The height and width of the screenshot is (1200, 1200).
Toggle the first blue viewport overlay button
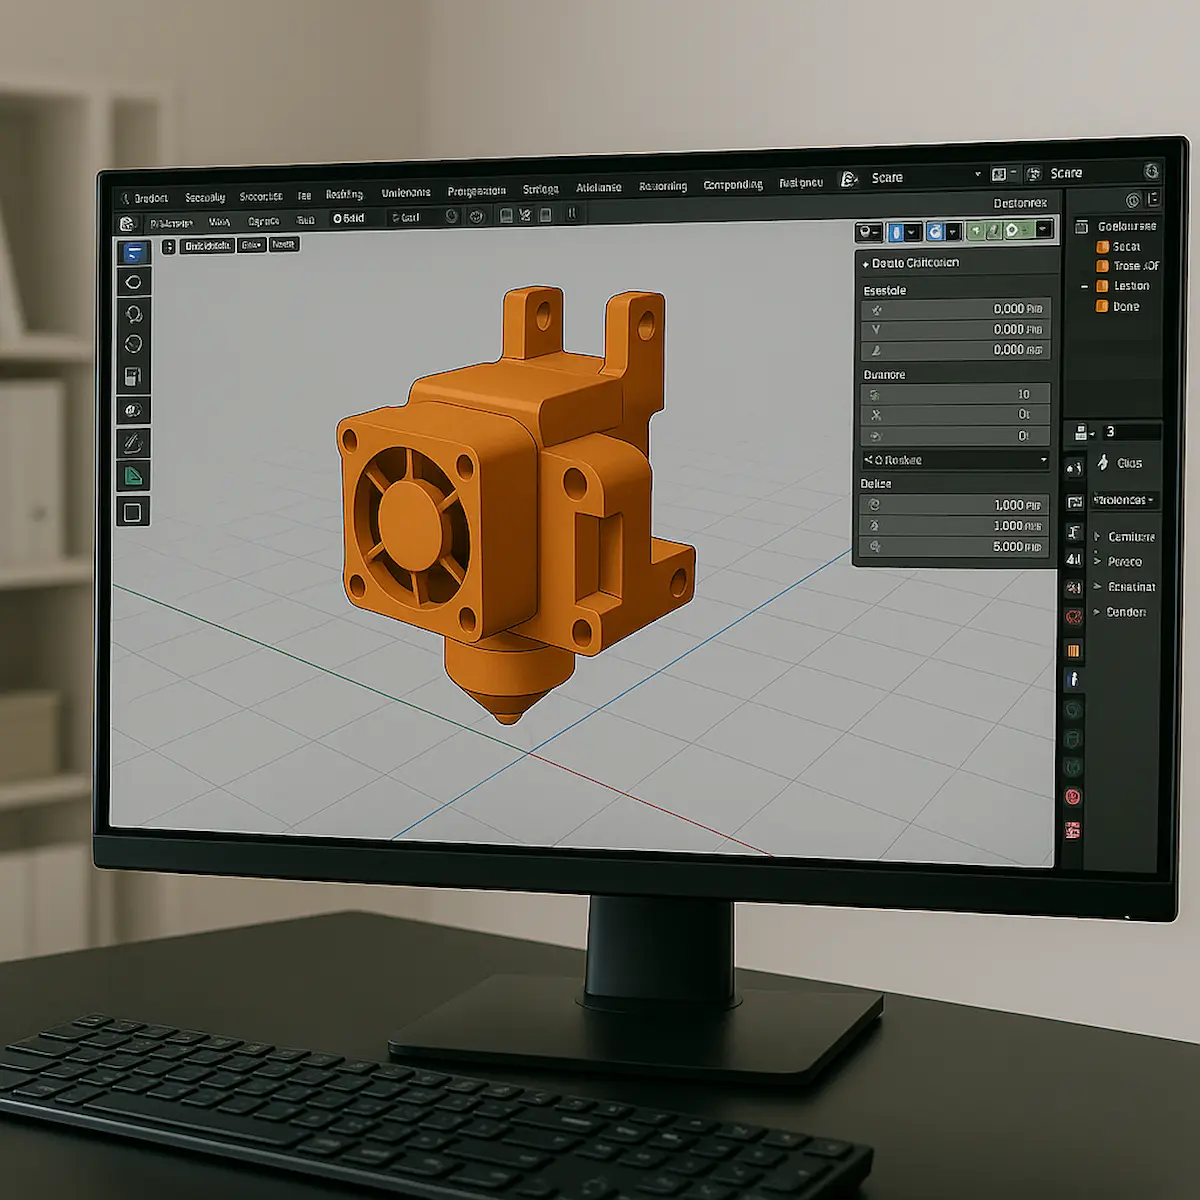pos(896,232)
